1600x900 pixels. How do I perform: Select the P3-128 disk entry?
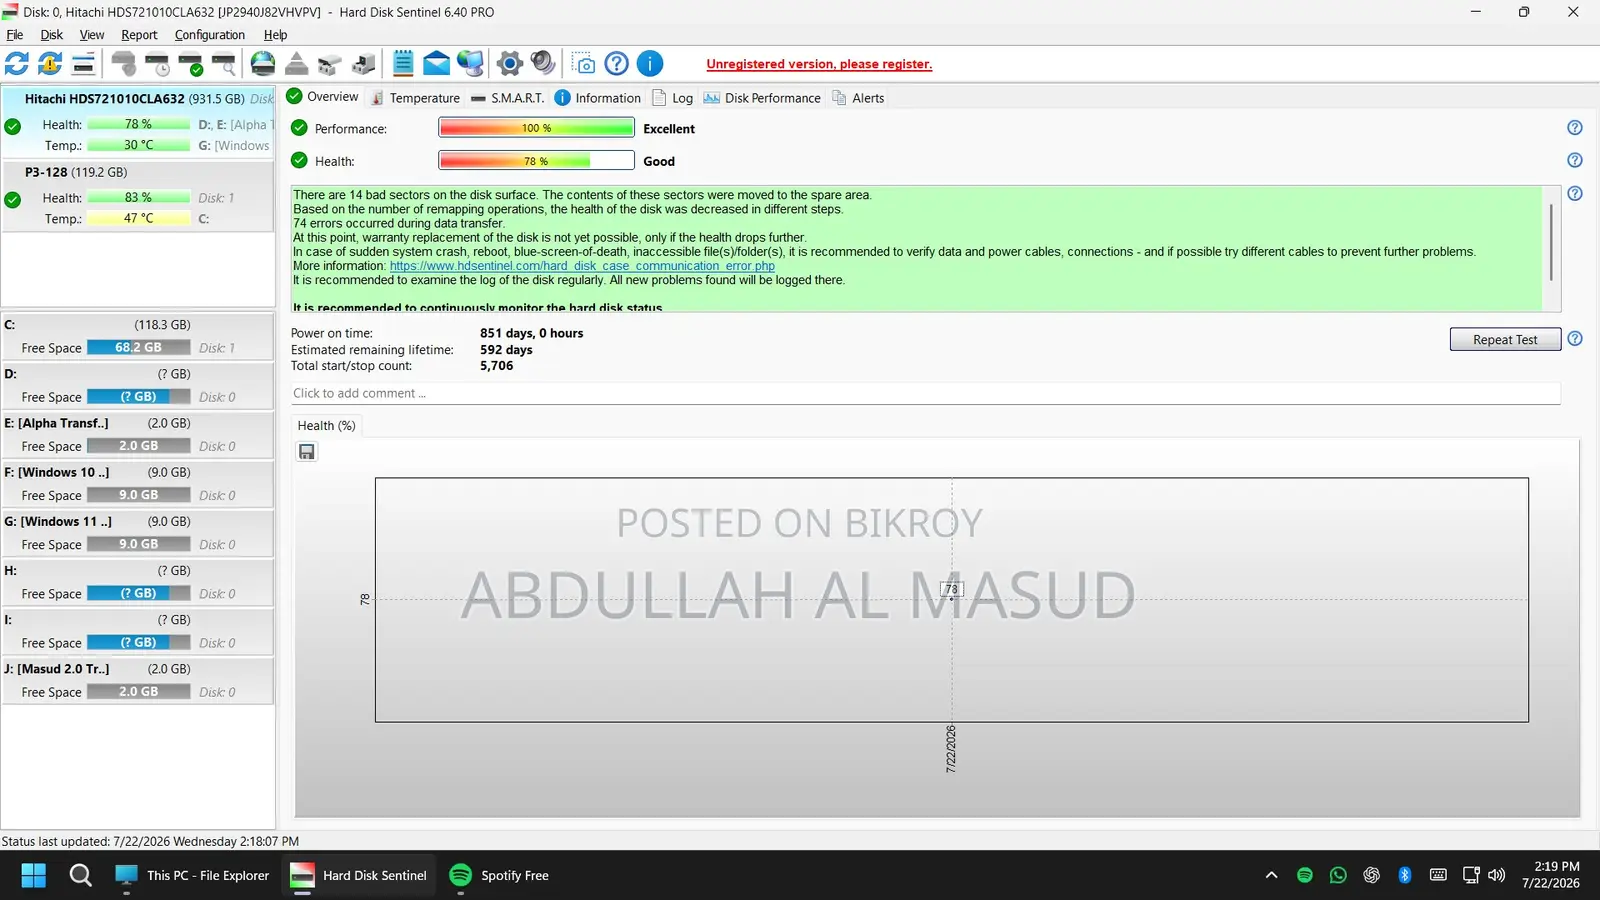(138, 196)
